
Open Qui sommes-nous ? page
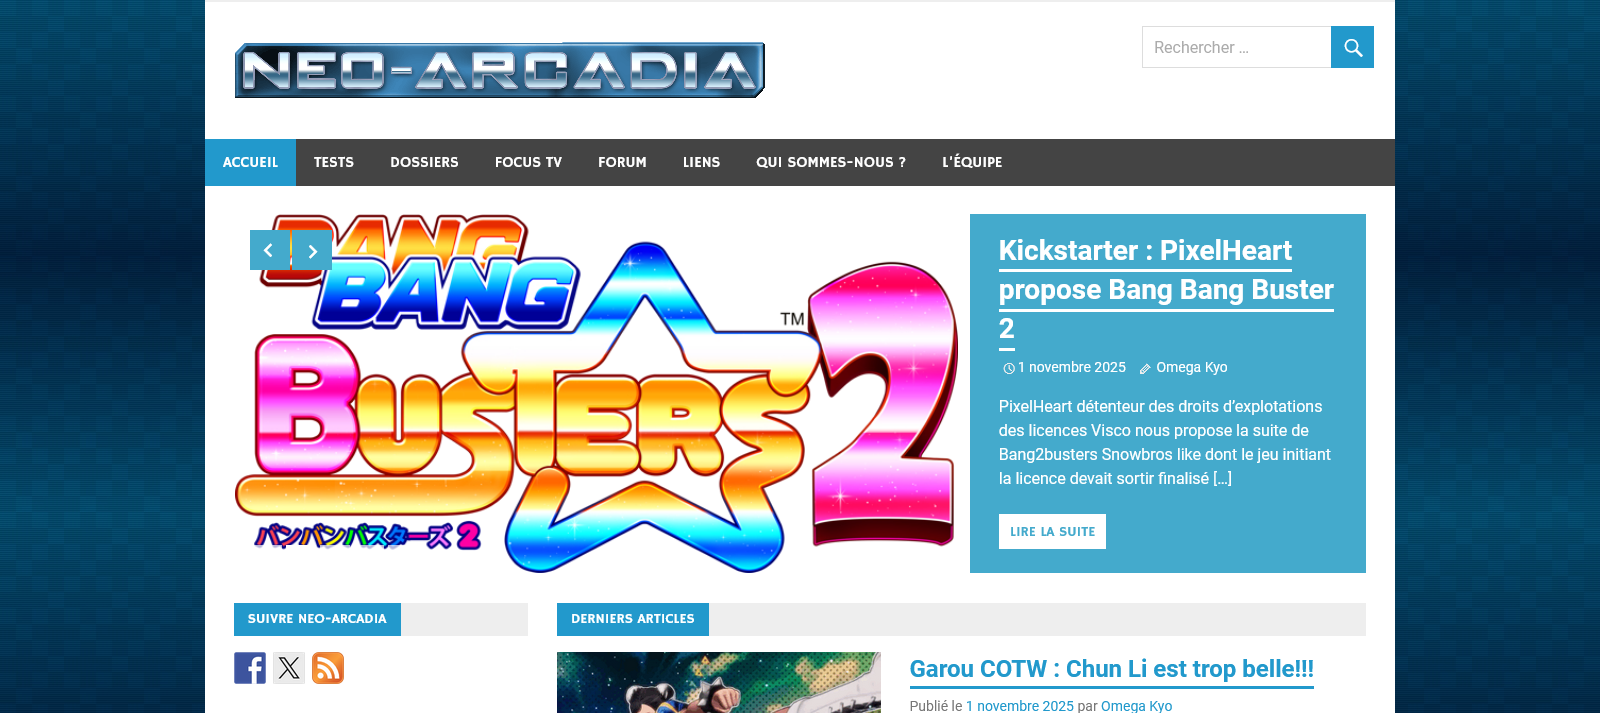[831, 162]
